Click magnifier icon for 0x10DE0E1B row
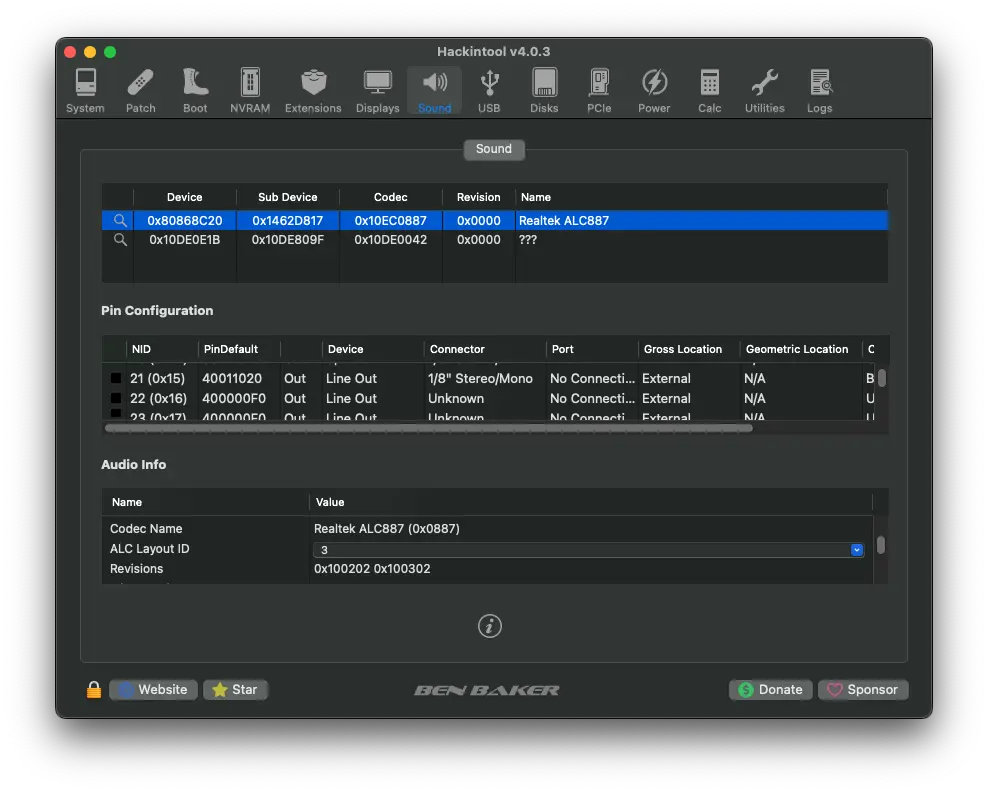Screen dimensions: 988x792 (x=120, y=239)
